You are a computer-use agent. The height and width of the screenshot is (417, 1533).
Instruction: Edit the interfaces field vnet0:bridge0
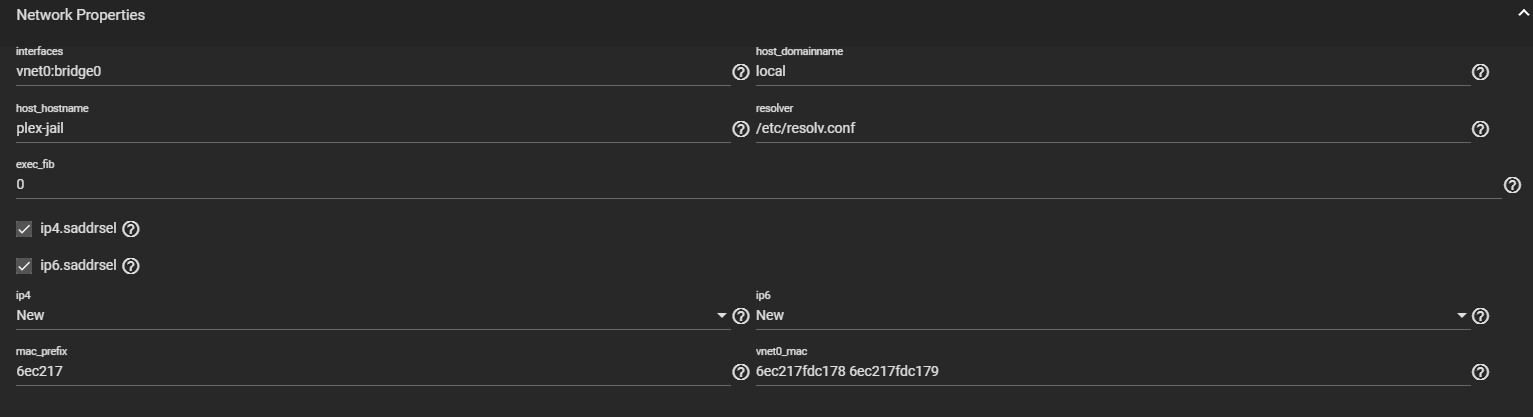tap(373, 72)
